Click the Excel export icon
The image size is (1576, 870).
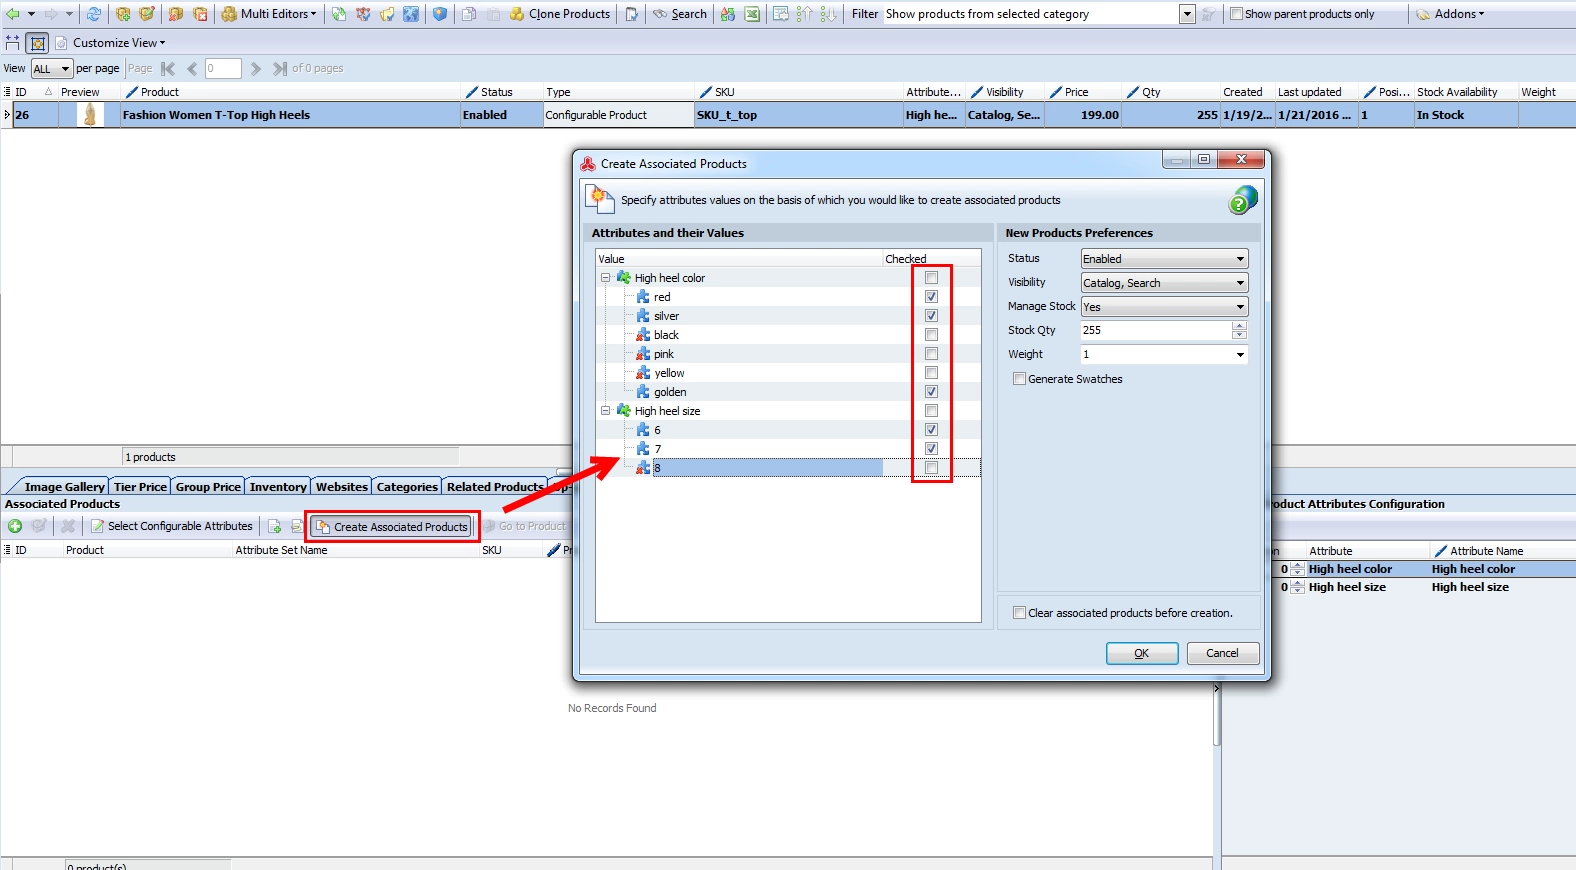752,14
